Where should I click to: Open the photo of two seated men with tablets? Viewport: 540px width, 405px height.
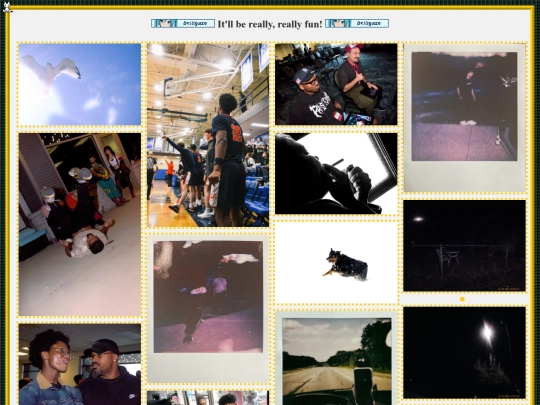coord(336,84)
